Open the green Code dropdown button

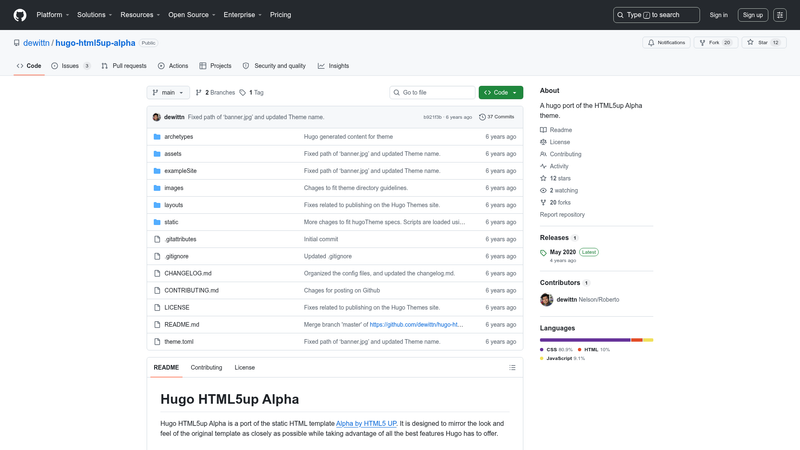pos(501,92)
